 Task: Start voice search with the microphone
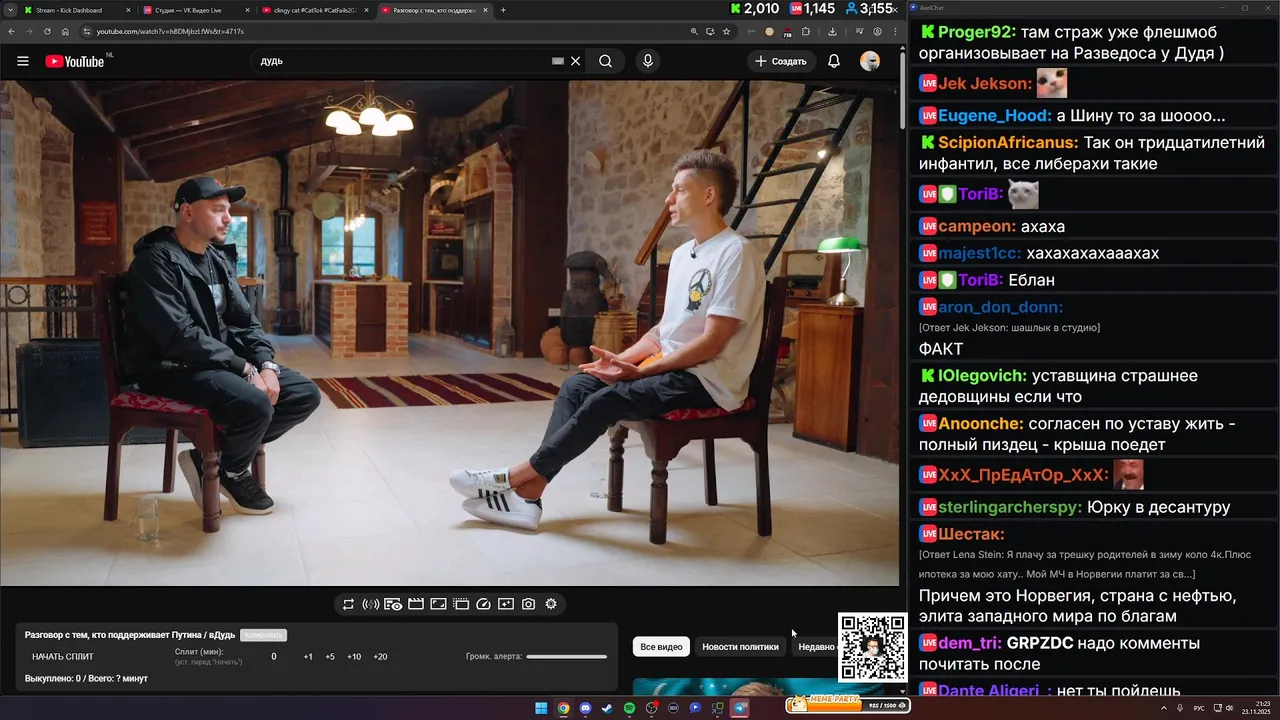click(x=648, y=61)
